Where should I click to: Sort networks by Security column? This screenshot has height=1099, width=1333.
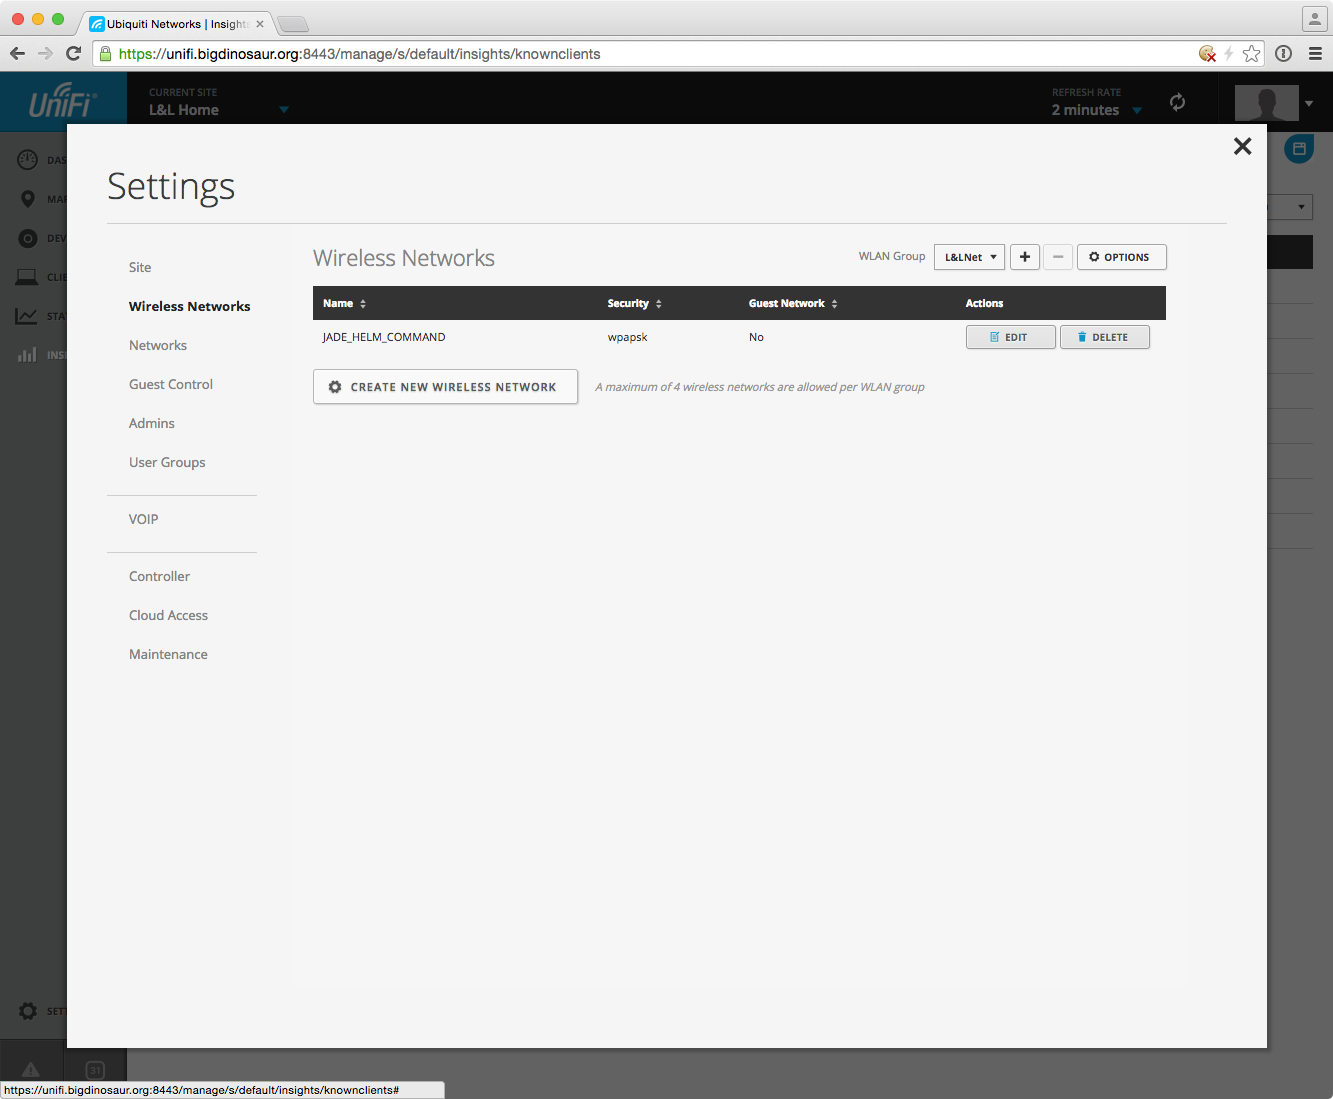pyautogui.click(x=634, y=303)
